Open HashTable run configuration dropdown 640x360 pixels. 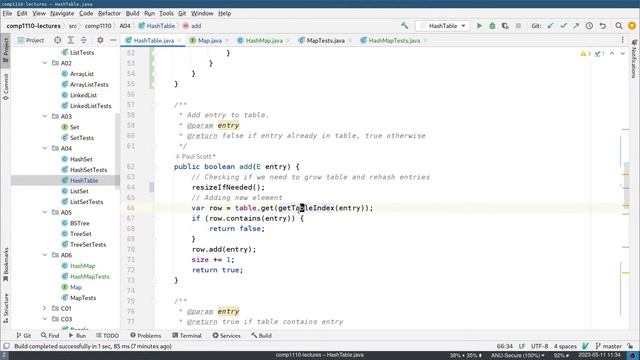point(442,26)
